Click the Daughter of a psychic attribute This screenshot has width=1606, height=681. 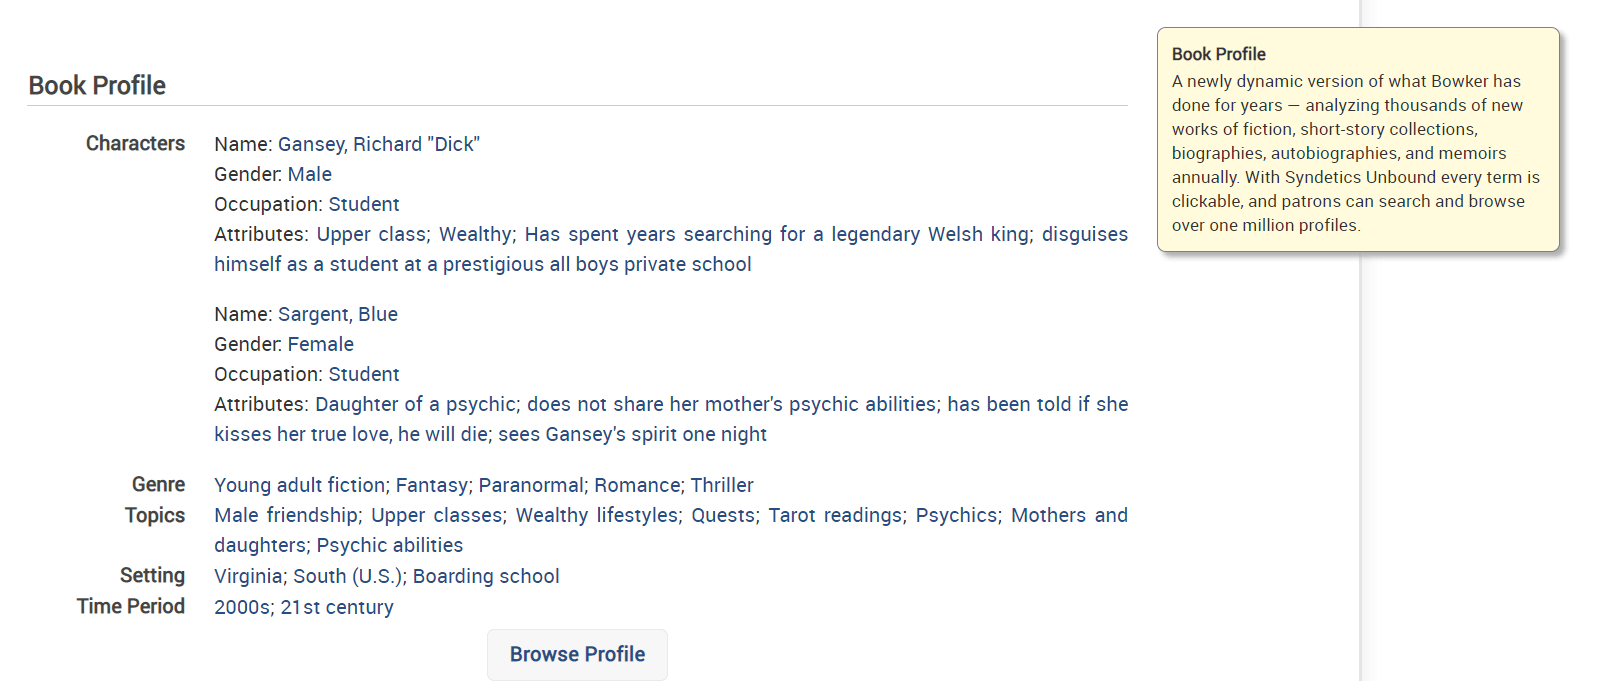pos(415,404)
